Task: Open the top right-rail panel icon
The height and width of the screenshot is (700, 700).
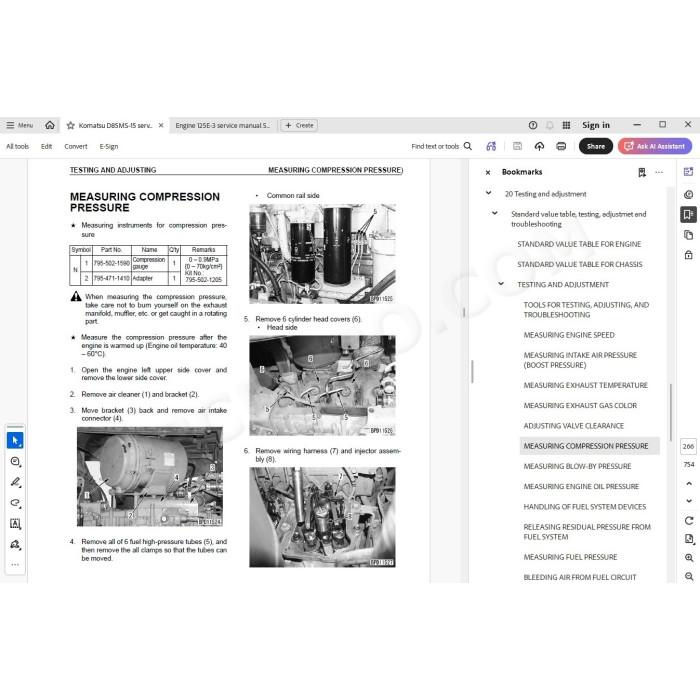Action: [x=688, y=172]
